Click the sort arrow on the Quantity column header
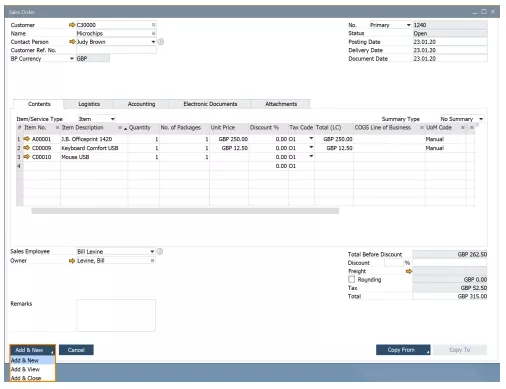This screenshot has height=389, width=506. pyautogui.click(x=125, y=128)
